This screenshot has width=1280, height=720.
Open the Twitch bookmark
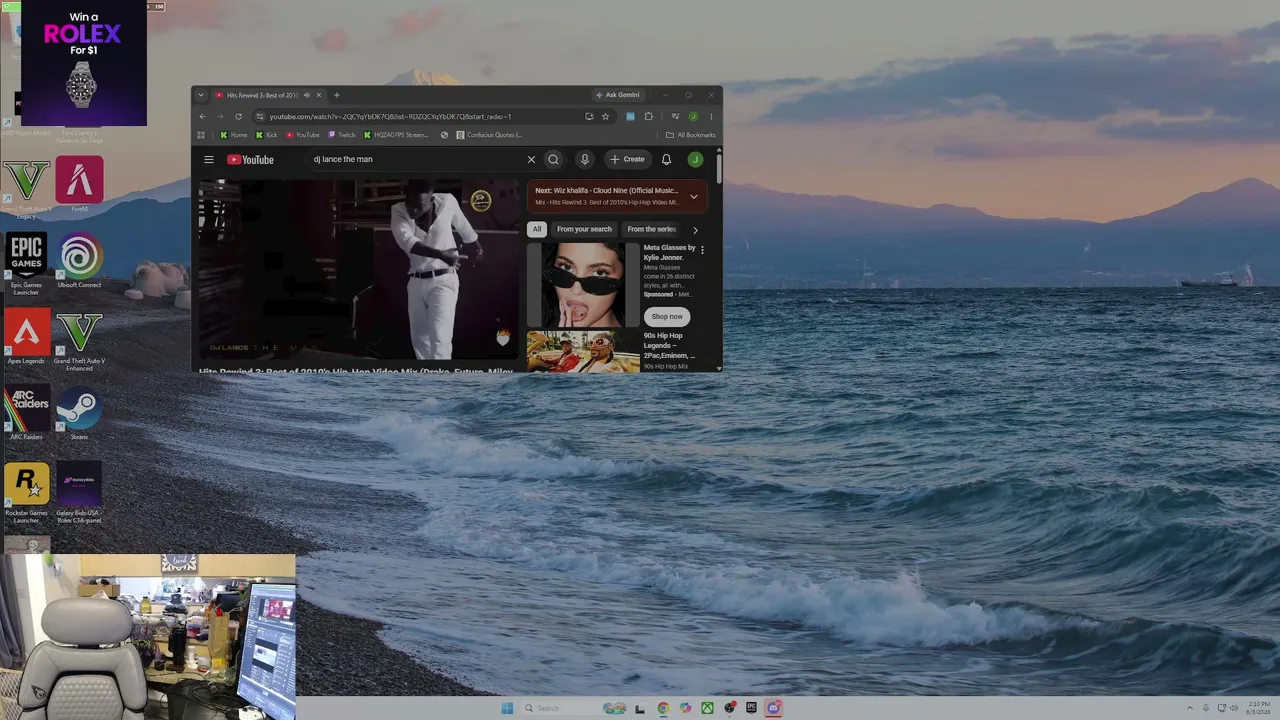[342, 135]
